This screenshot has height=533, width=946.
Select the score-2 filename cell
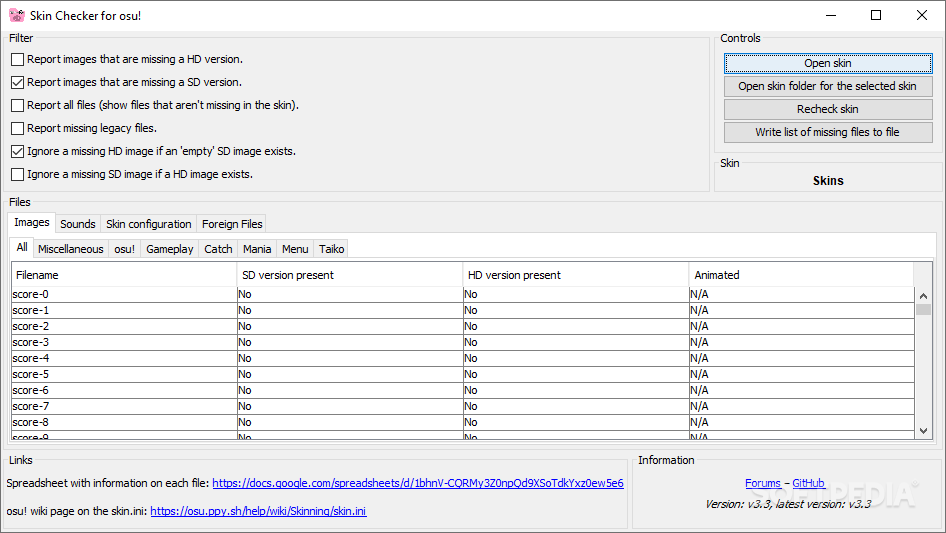[124, 326]
